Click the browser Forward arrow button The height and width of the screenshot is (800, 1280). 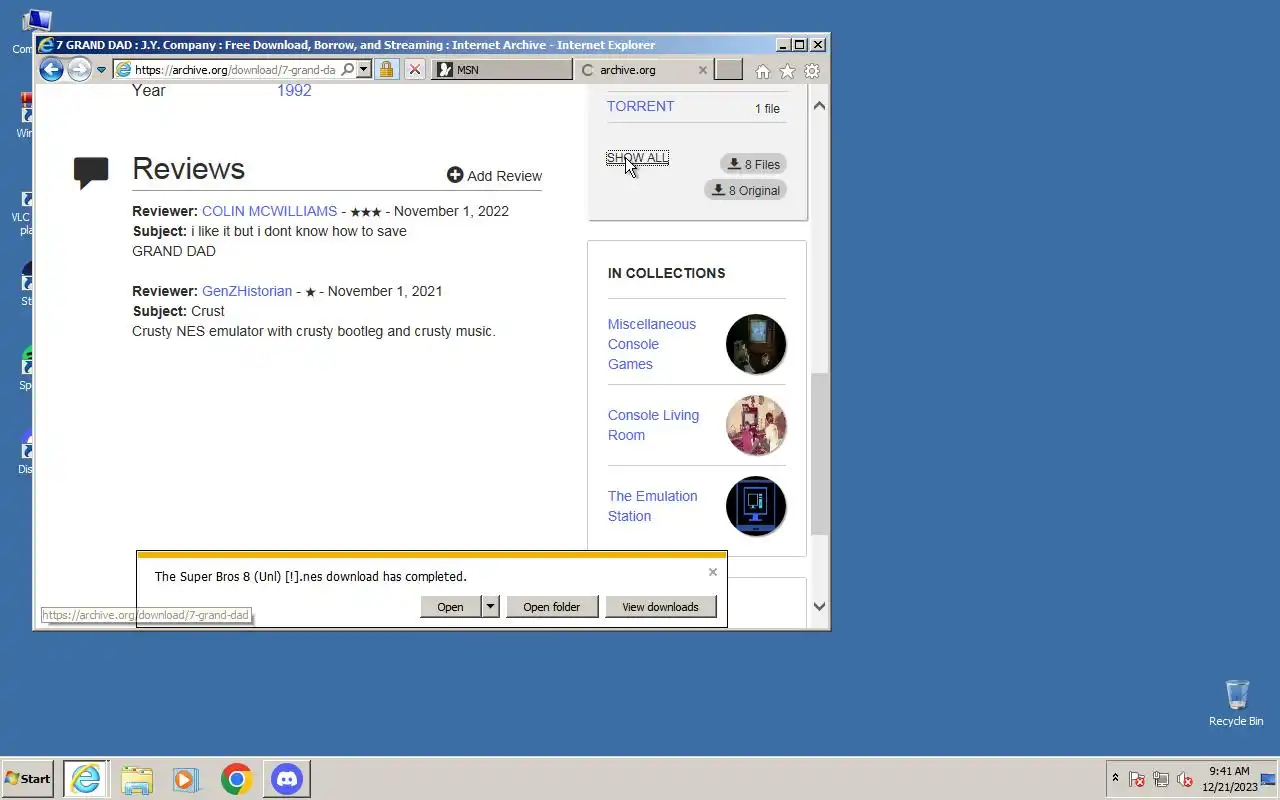[x=79, y=70]
